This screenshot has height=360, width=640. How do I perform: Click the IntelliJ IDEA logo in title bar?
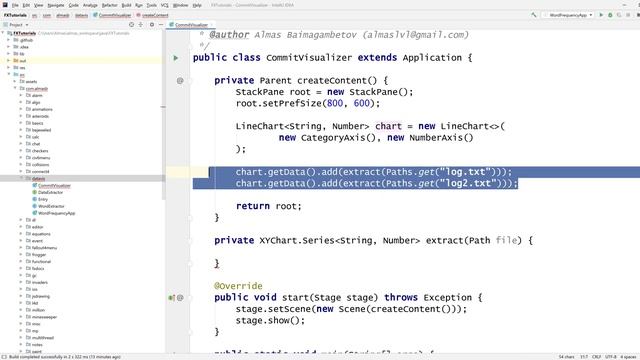(x=5, y=5)
